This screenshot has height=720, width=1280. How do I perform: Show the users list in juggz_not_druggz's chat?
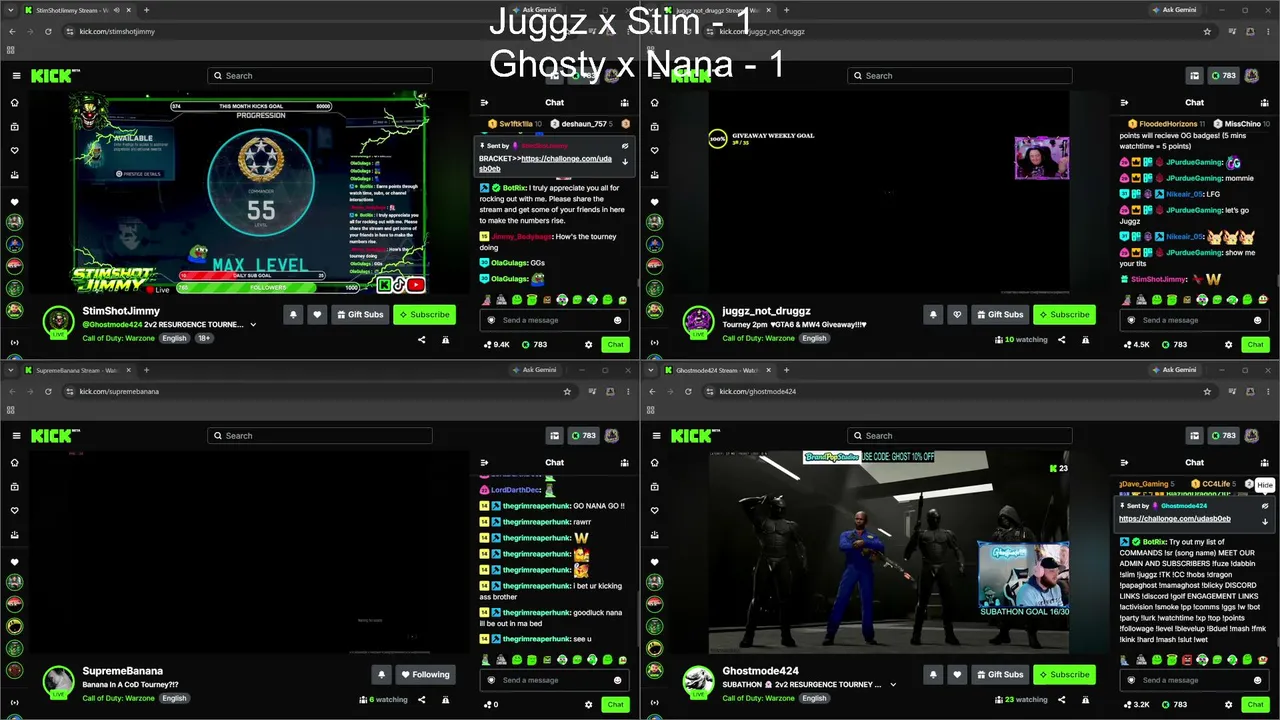pos(1265,102)
